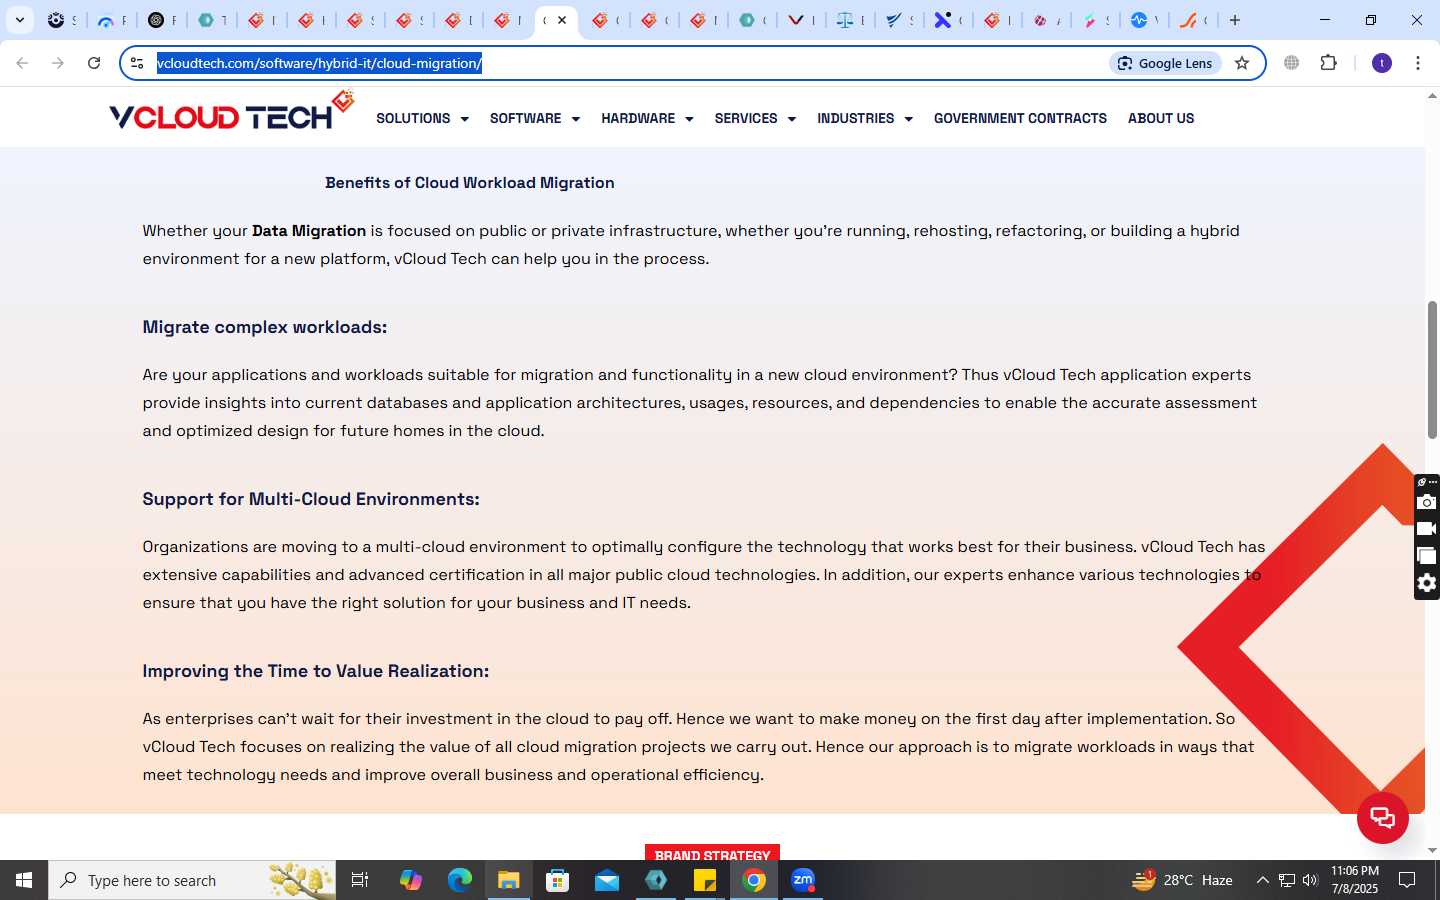The width and height of the screenshot is (1440, 900).
Task: Click the stacked windows icon in side widget
Action: 1427,556
